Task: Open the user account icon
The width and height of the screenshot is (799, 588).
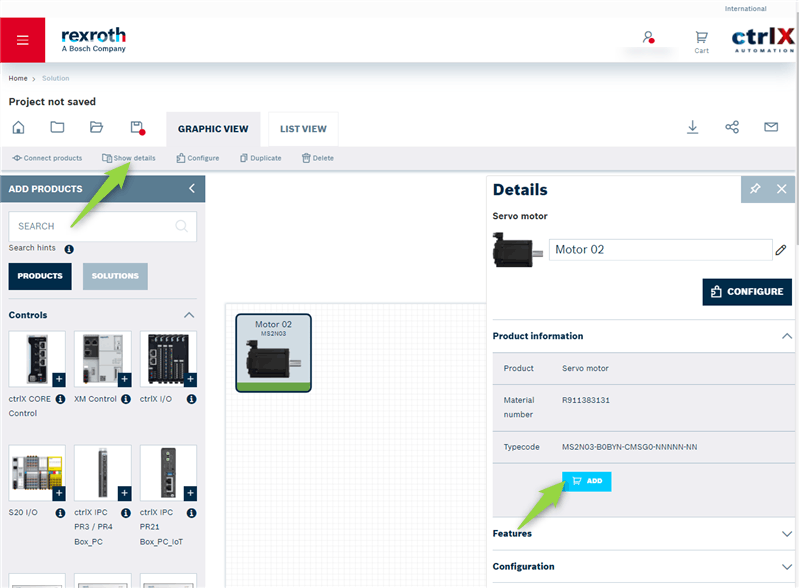Action: (x=648, y=37)
